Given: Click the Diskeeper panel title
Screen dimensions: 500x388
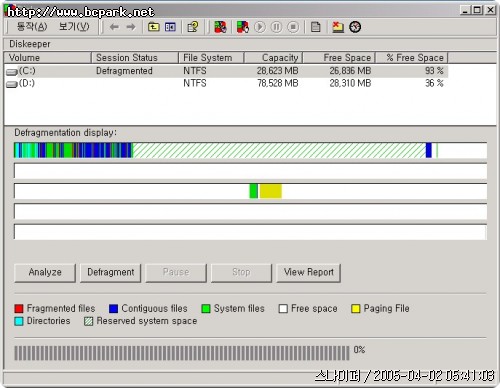Looking at the screenshot, I should (30, 44).
